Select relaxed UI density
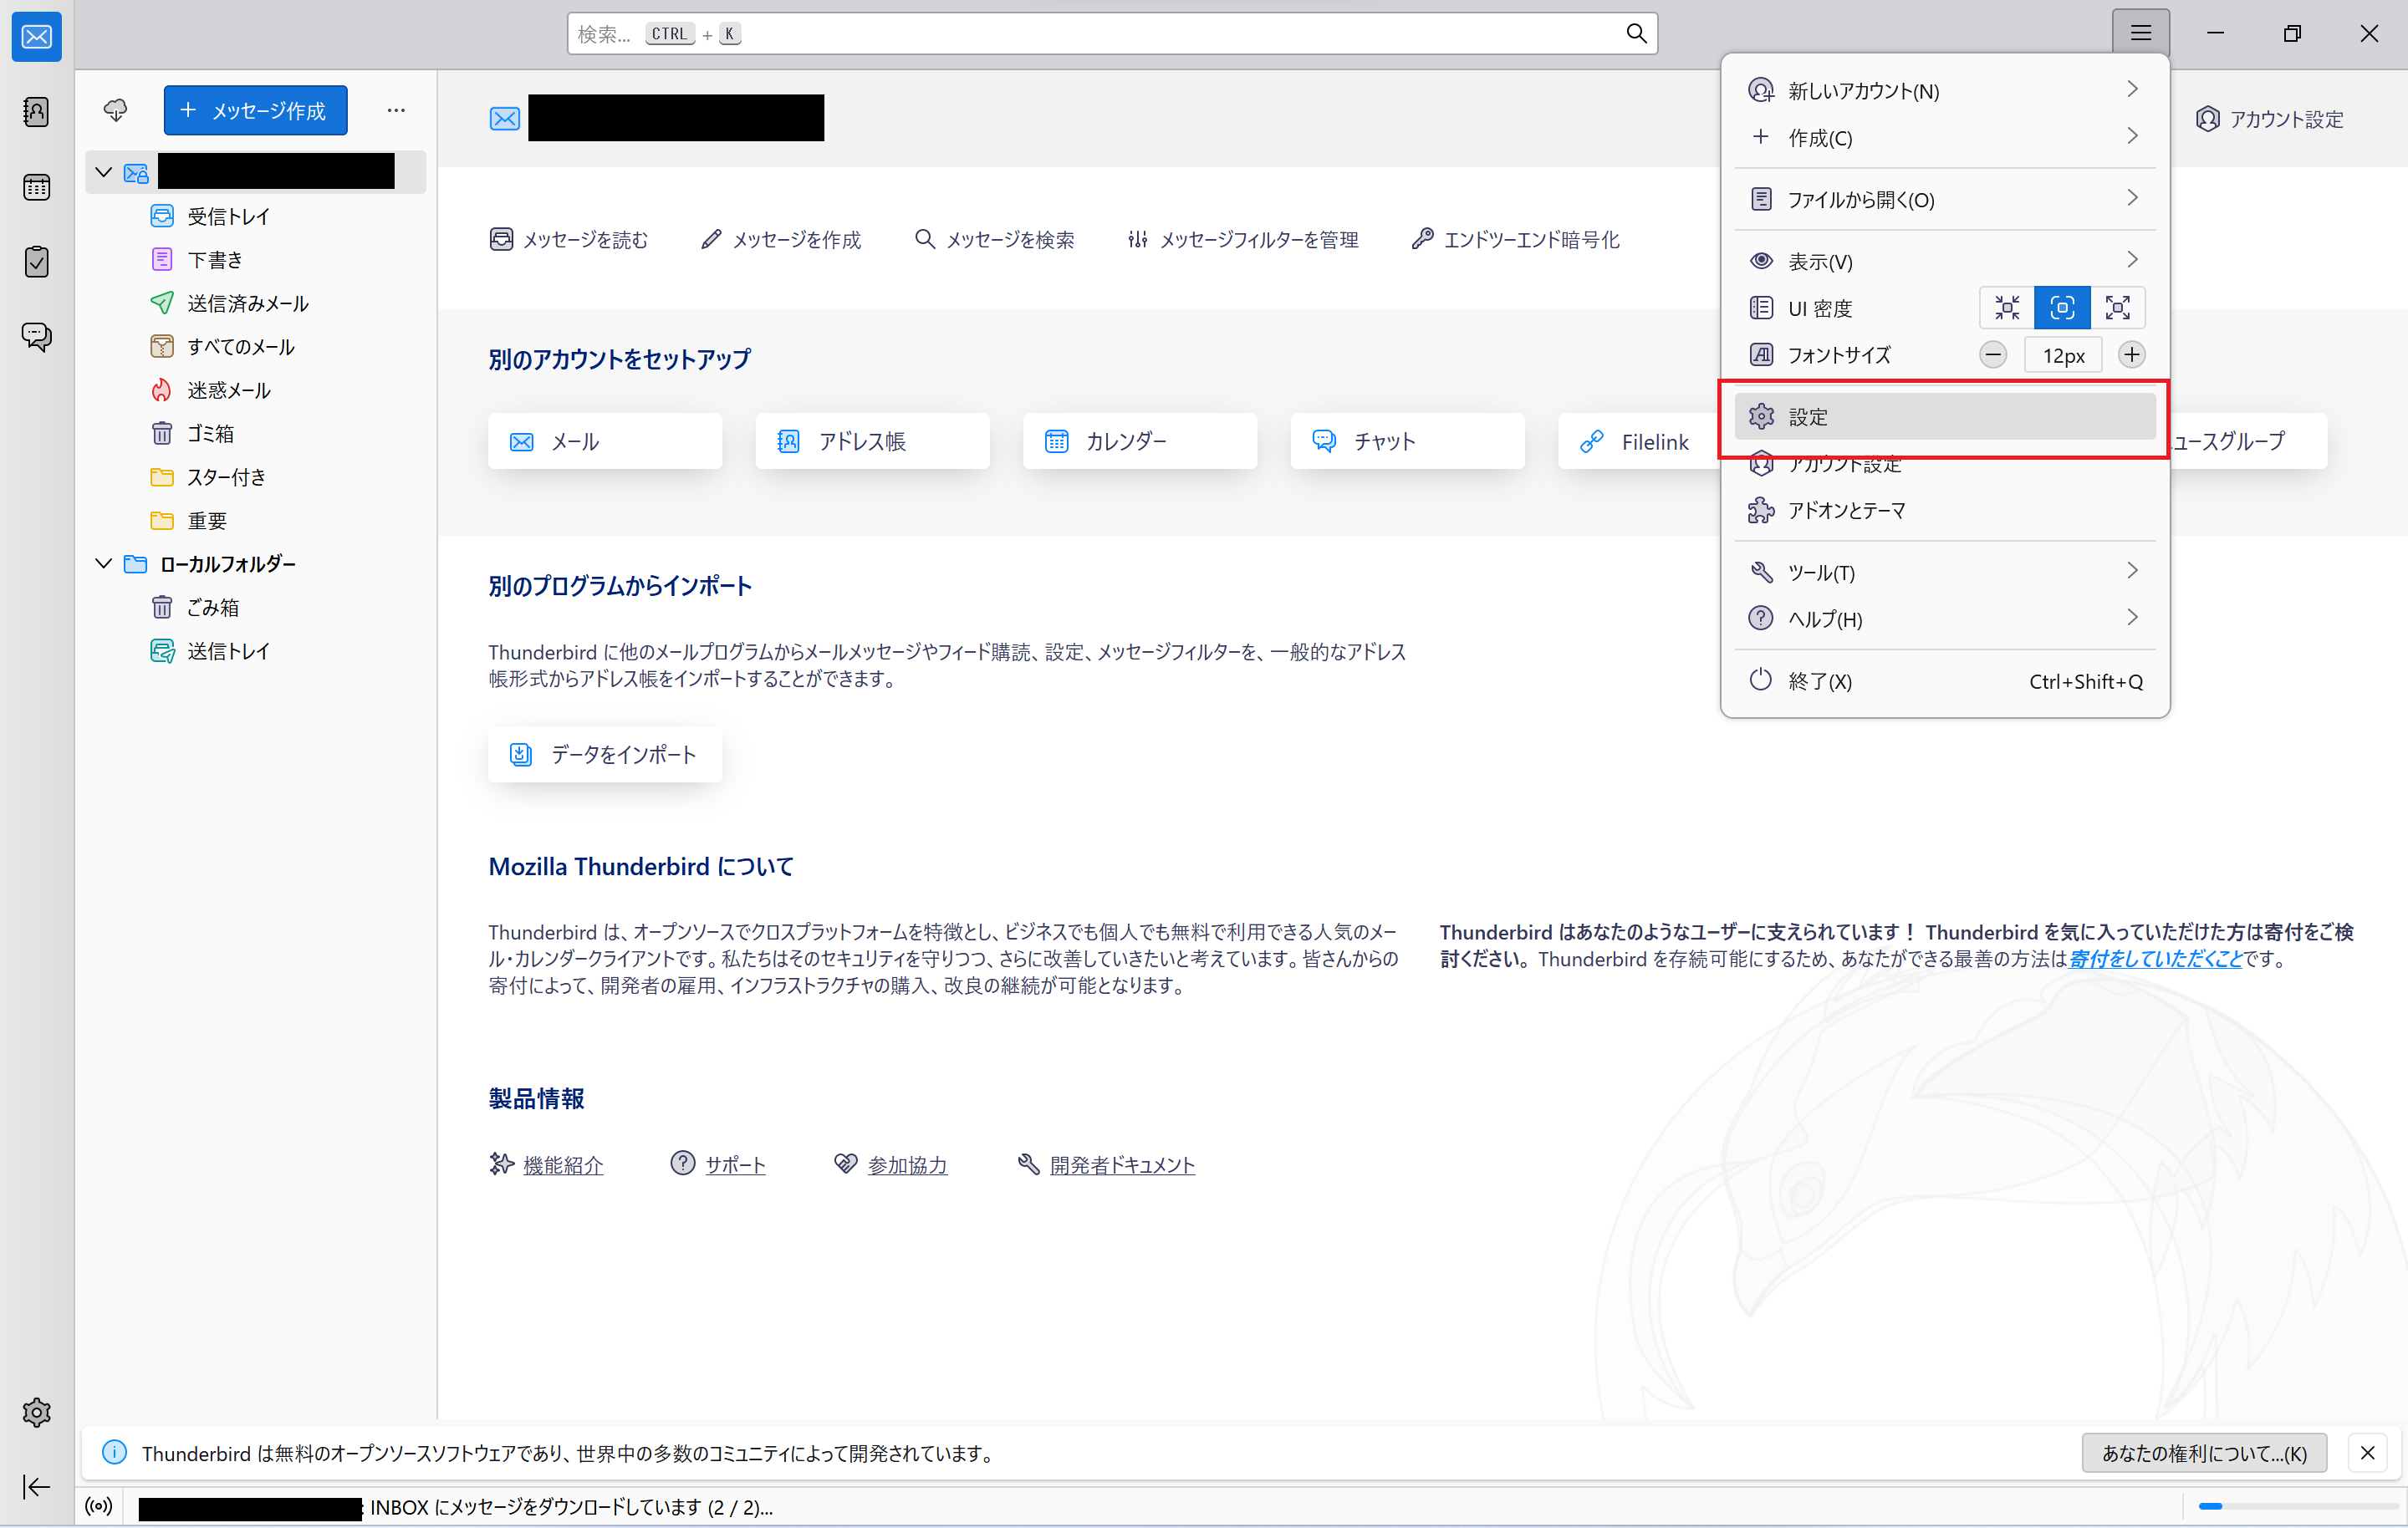The image size is (2408, 1528). pos(2117,308)
